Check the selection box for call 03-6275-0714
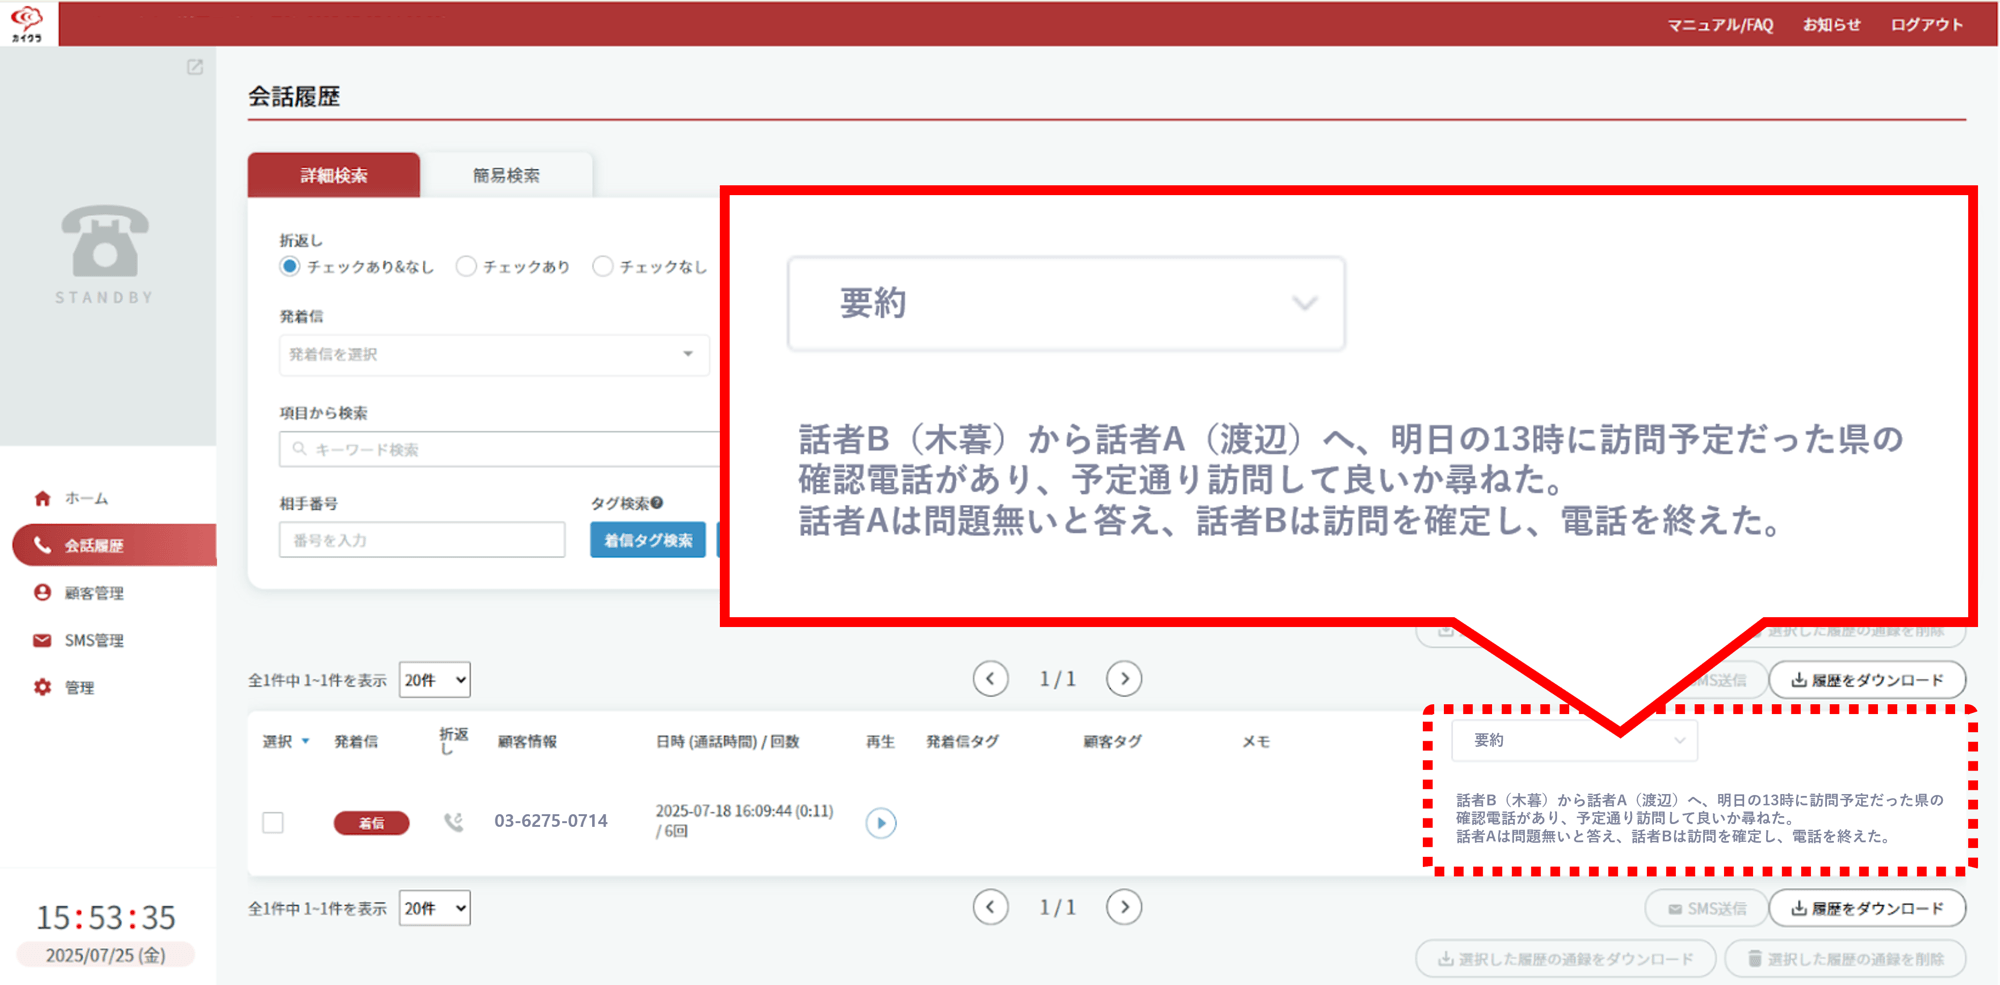The width and height of the screenshot is (2000, 985). coord(273,822)
